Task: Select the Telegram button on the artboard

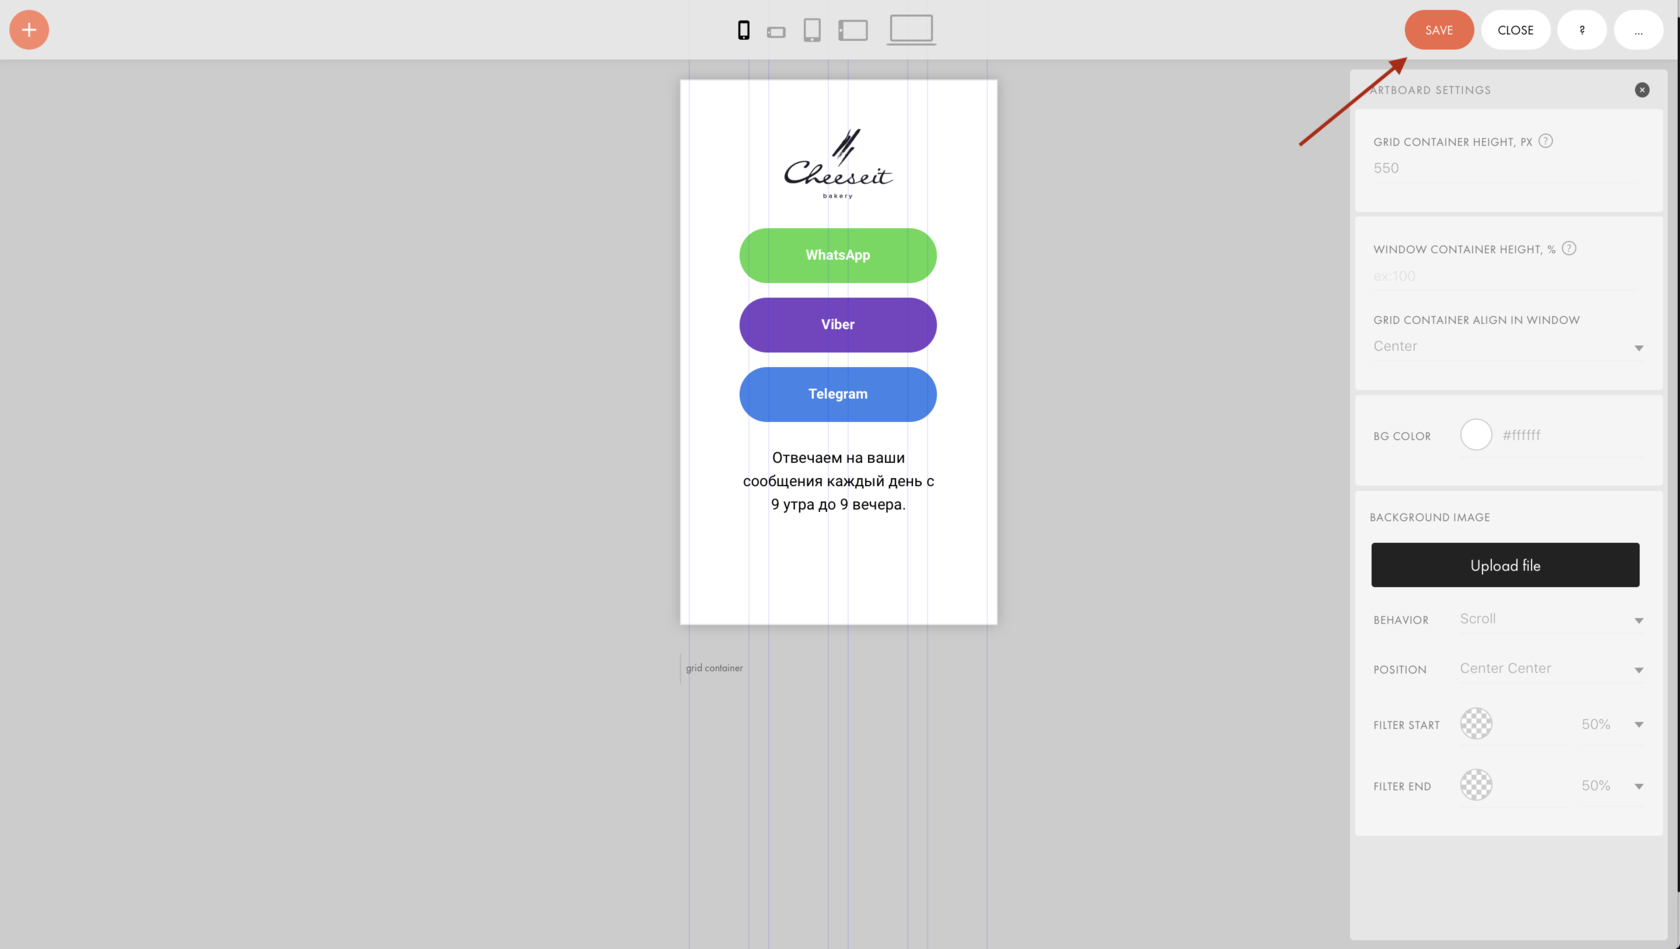Action: click(x=838, y=394)
